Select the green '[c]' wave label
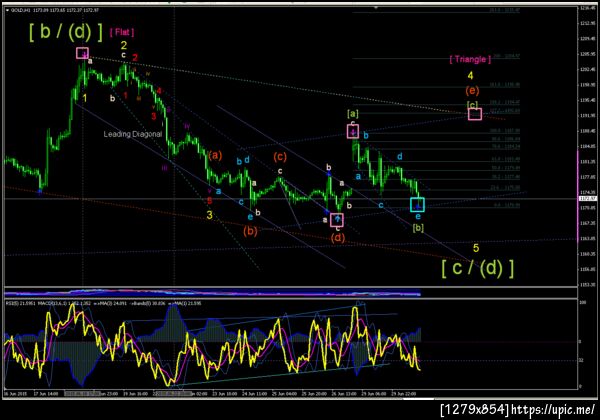 473,104
